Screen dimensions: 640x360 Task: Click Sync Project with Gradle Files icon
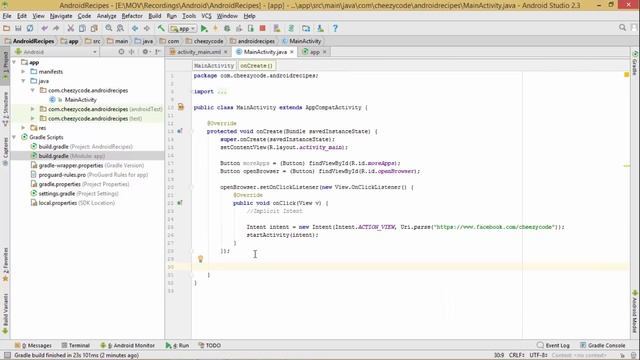(291, 29)
